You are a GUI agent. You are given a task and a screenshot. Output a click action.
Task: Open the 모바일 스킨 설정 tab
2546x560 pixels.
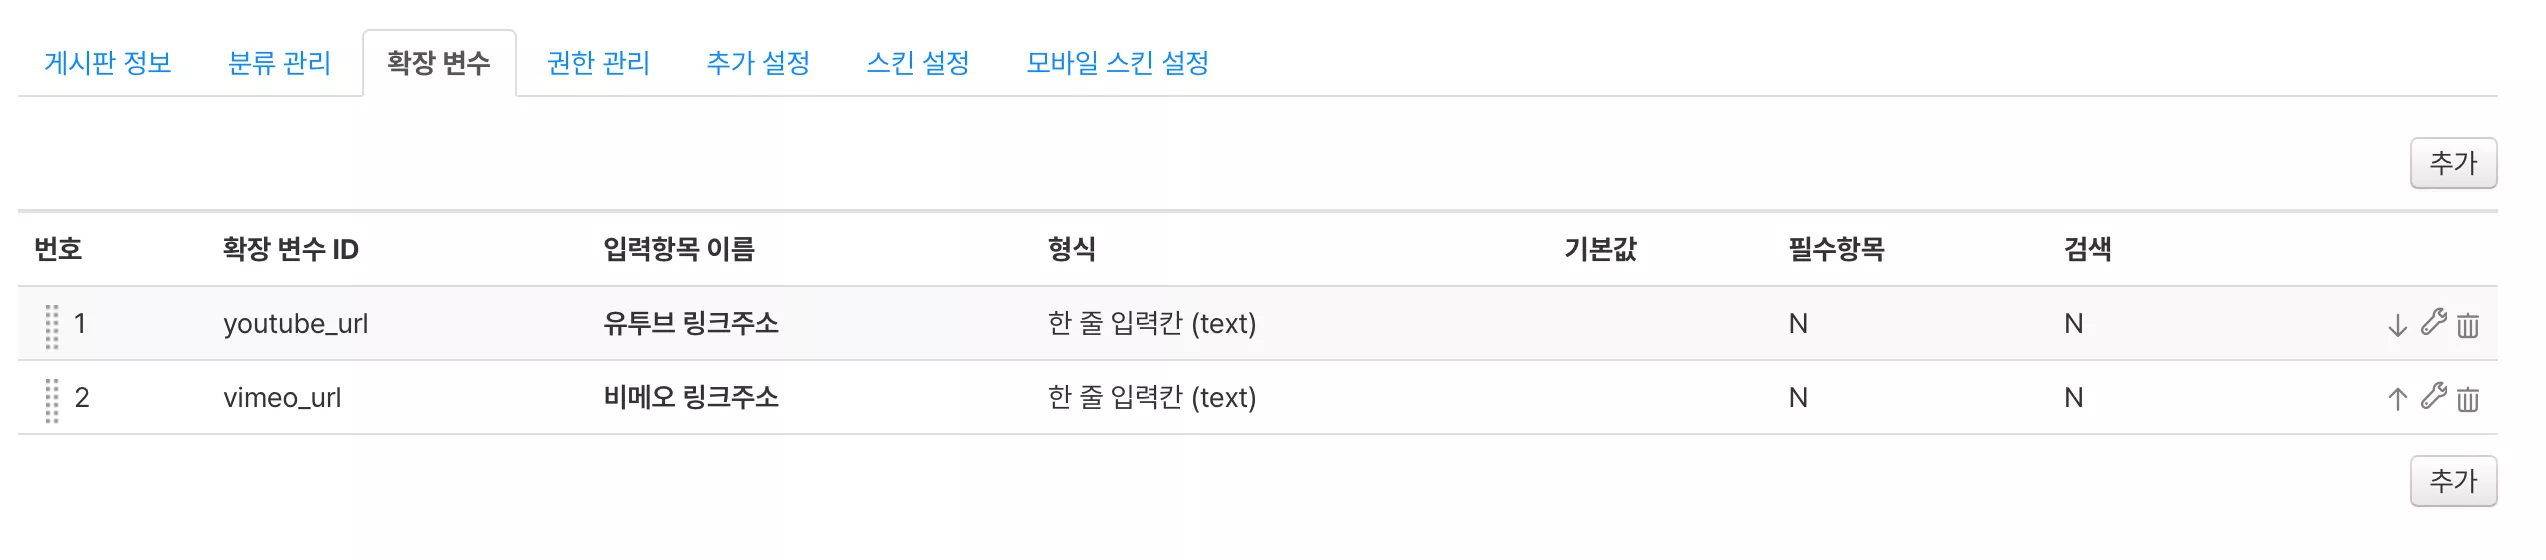coord(1117,63)
